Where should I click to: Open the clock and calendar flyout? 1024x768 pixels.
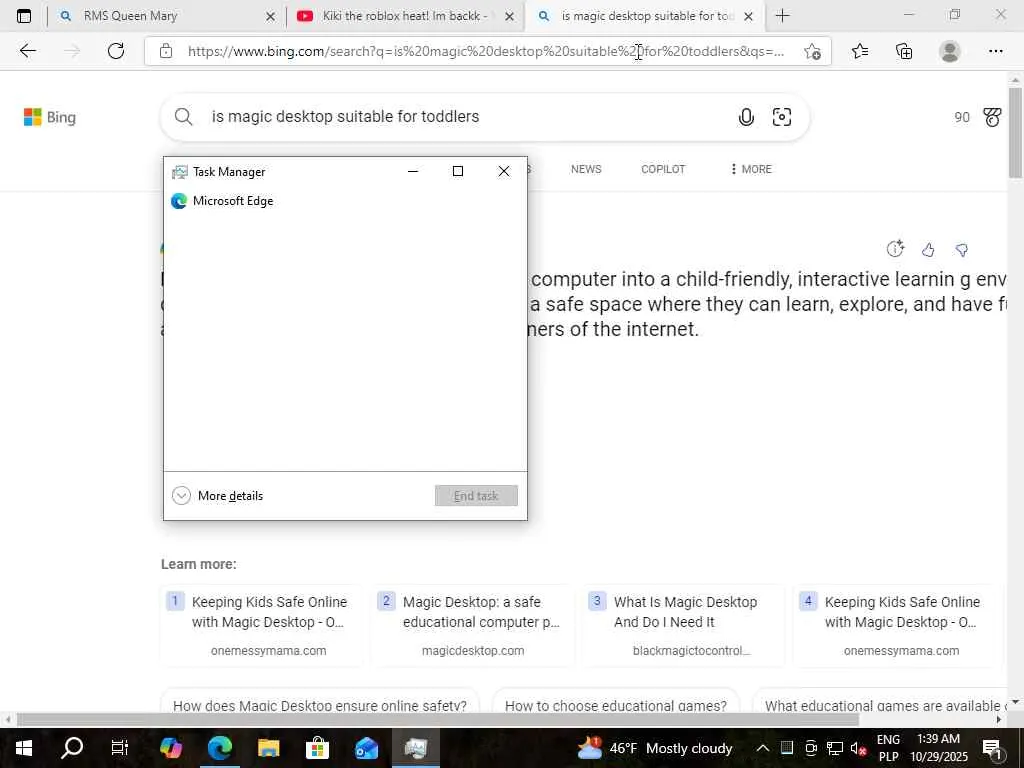click(x=938, y=748)
